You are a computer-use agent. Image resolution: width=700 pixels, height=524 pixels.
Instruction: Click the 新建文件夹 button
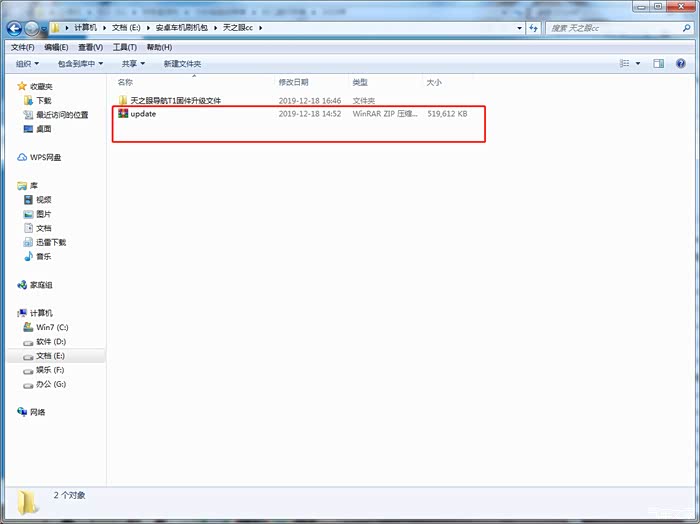[182, 64]
